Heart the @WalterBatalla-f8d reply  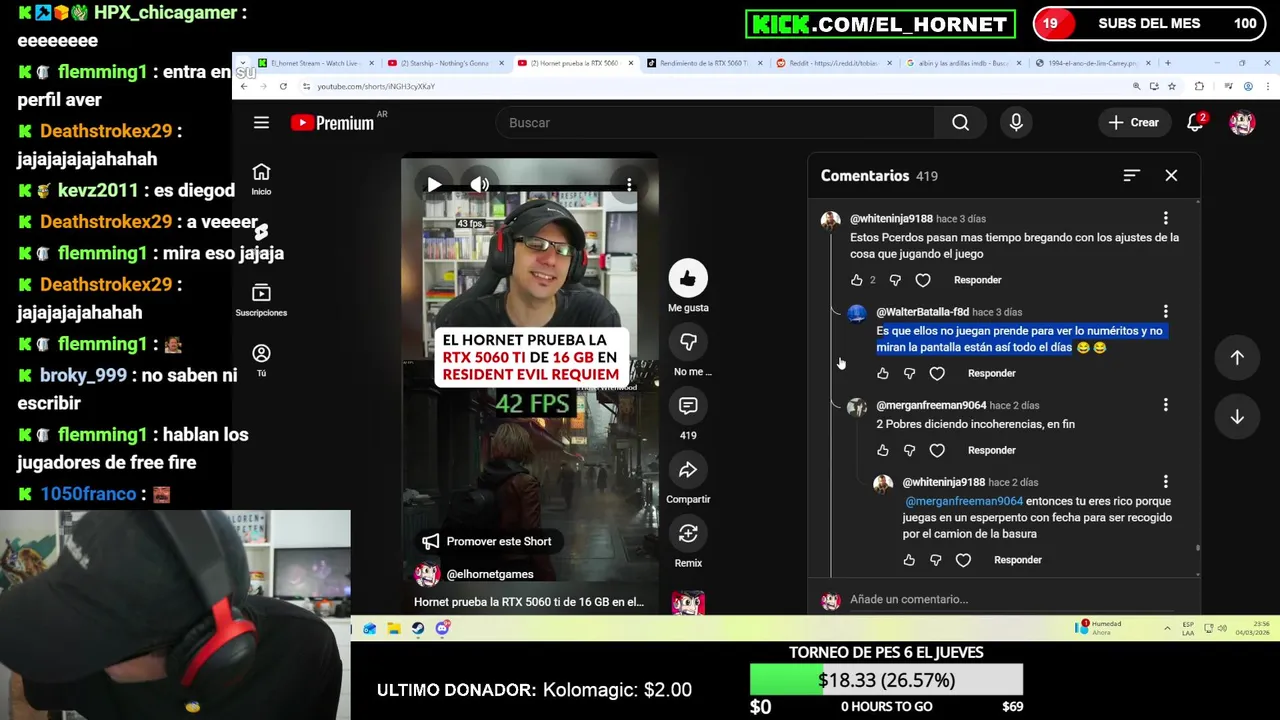(937, 373)
